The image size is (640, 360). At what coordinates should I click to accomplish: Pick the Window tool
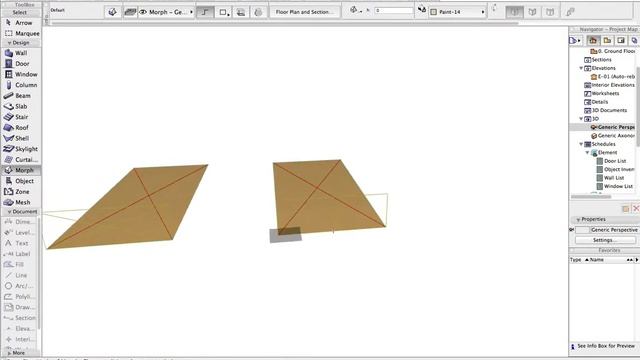(x=20, y=74)
